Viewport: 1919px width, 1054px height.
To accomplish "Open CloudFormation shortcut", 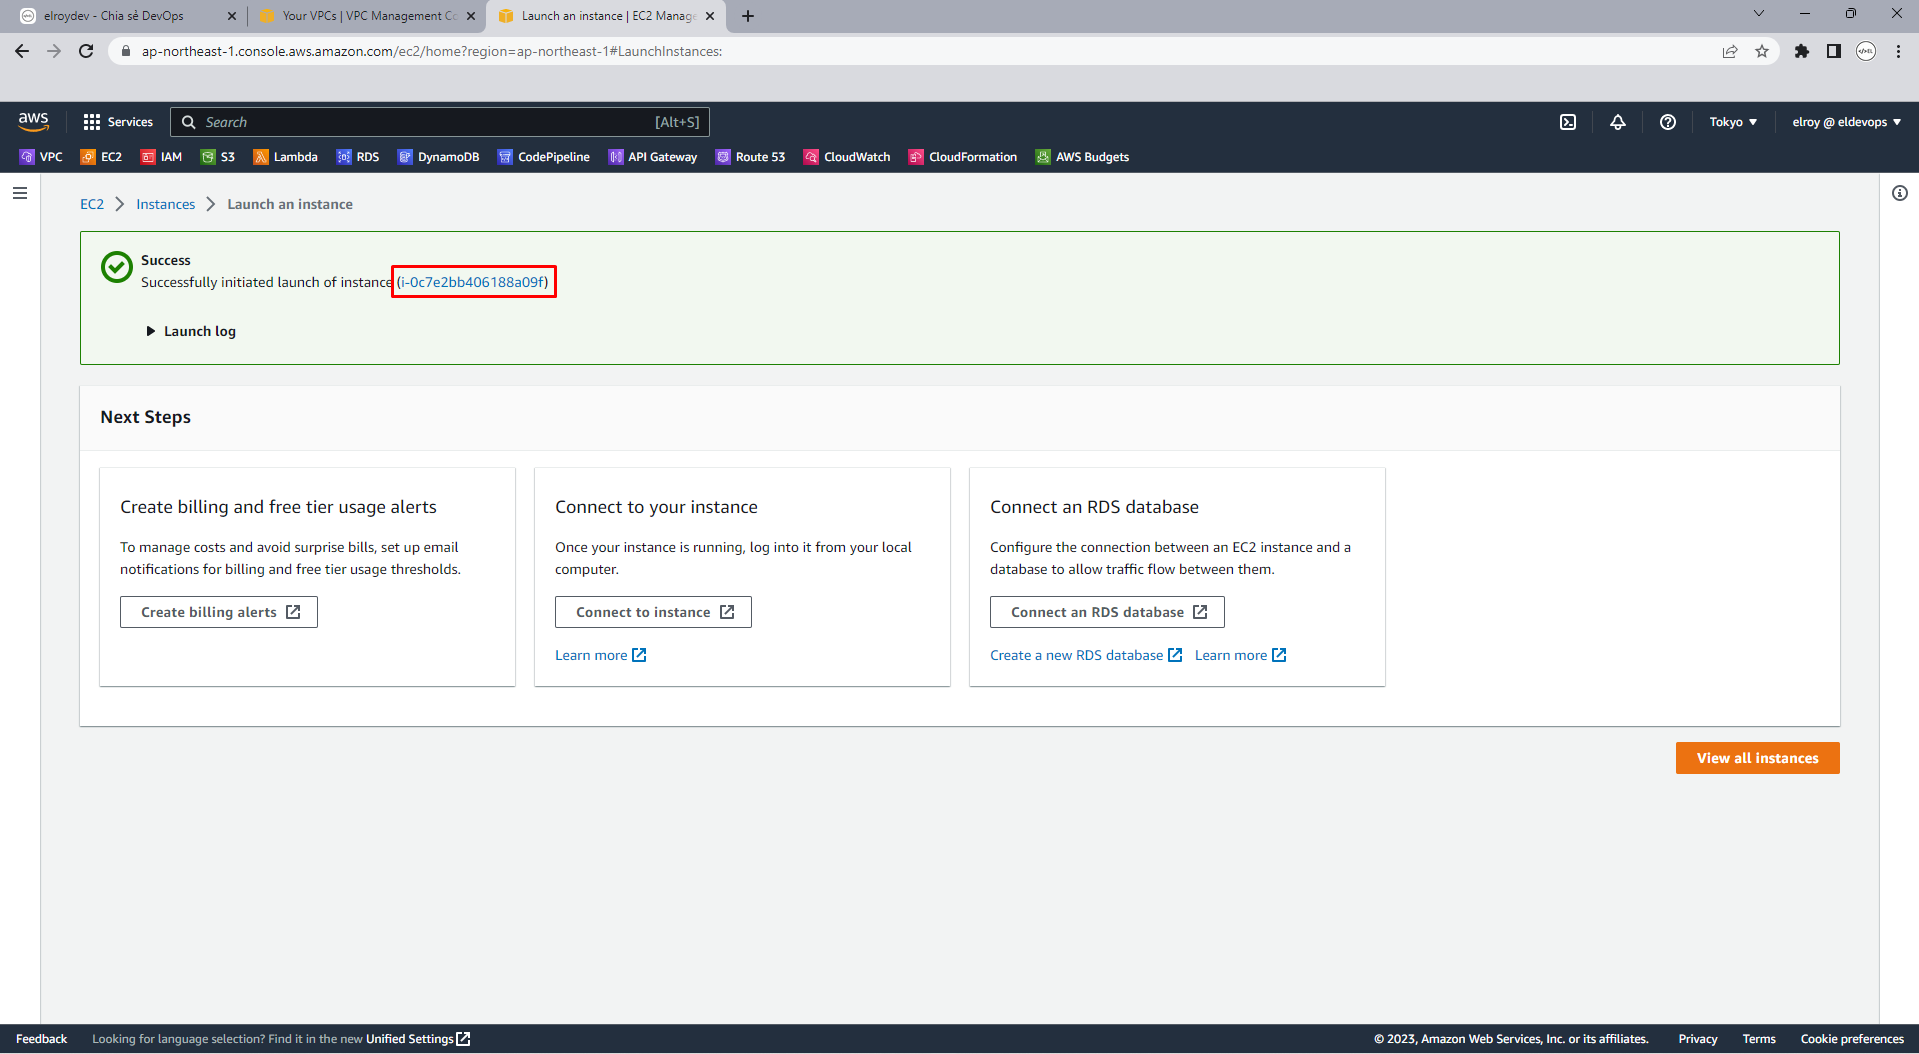I will 962,157.
